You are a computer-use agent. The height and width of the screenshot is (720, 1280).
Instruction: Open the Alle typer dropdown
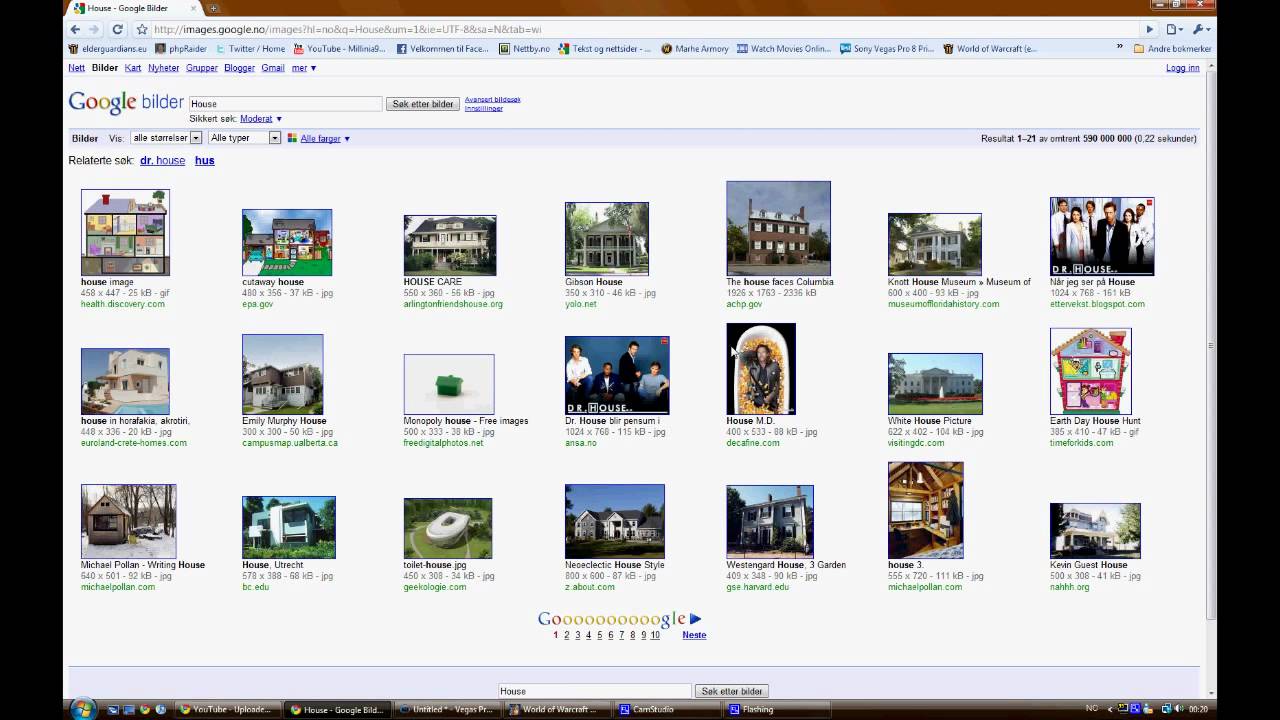pos(244,138)
